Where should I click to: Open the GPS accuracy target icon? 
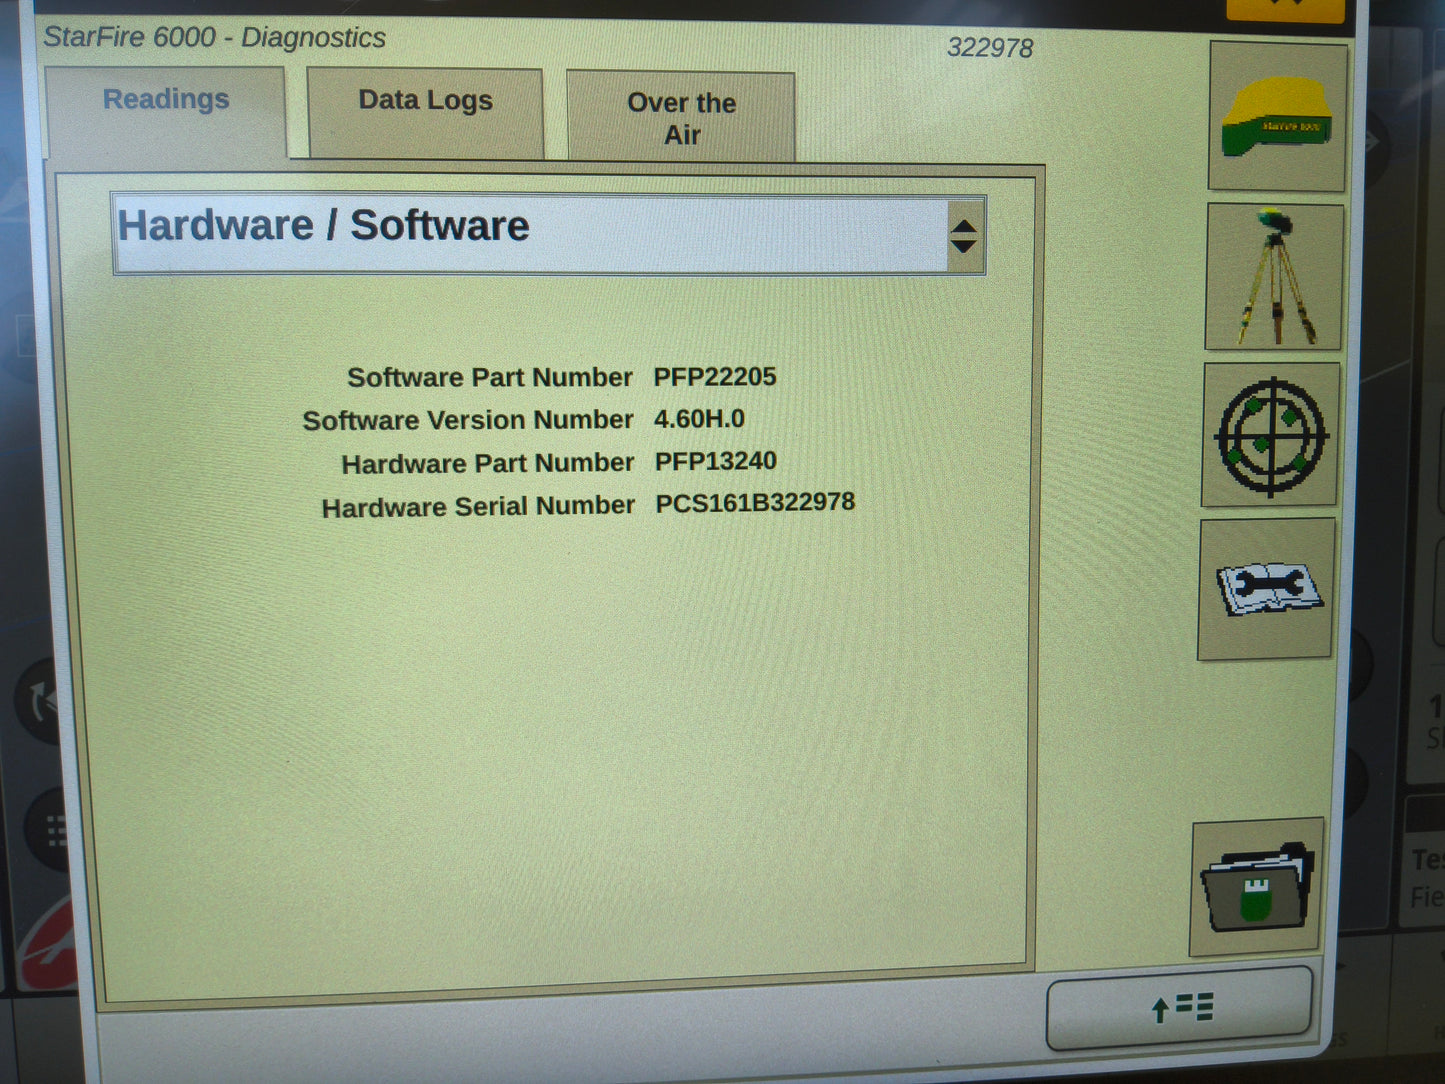click(x=1270, y=434)
